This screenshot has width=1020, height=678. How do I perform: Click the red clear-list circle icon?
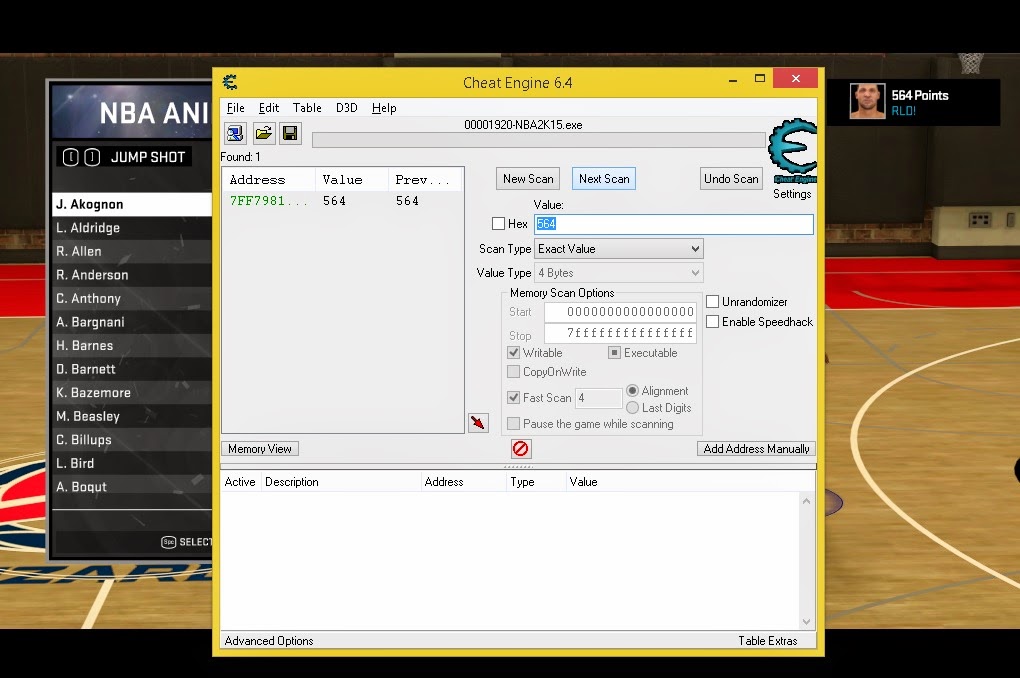[x=520, y=448]
